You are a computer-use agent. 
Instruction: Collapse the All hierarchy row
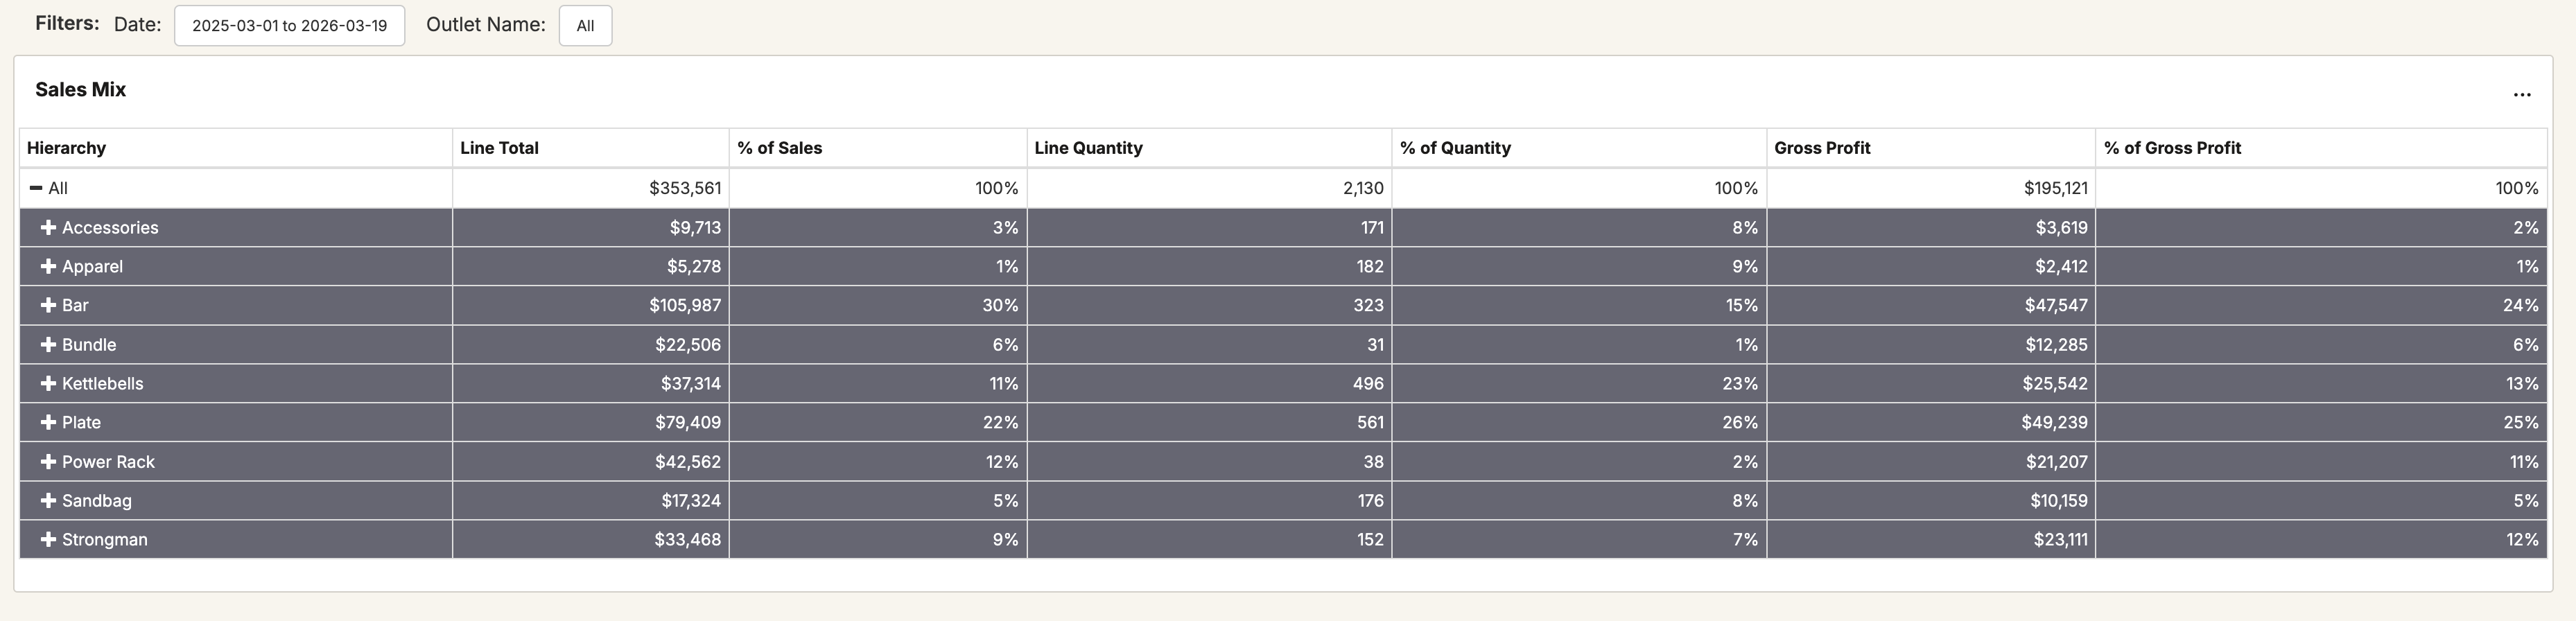coord(36,188)
